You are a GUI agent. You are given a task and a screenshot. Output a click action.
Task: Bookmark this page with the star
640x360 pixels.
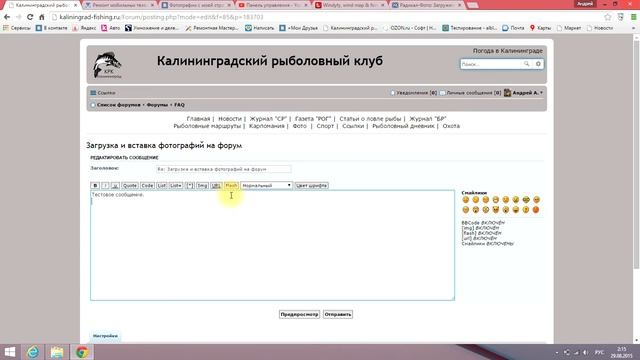coord(608,17)
